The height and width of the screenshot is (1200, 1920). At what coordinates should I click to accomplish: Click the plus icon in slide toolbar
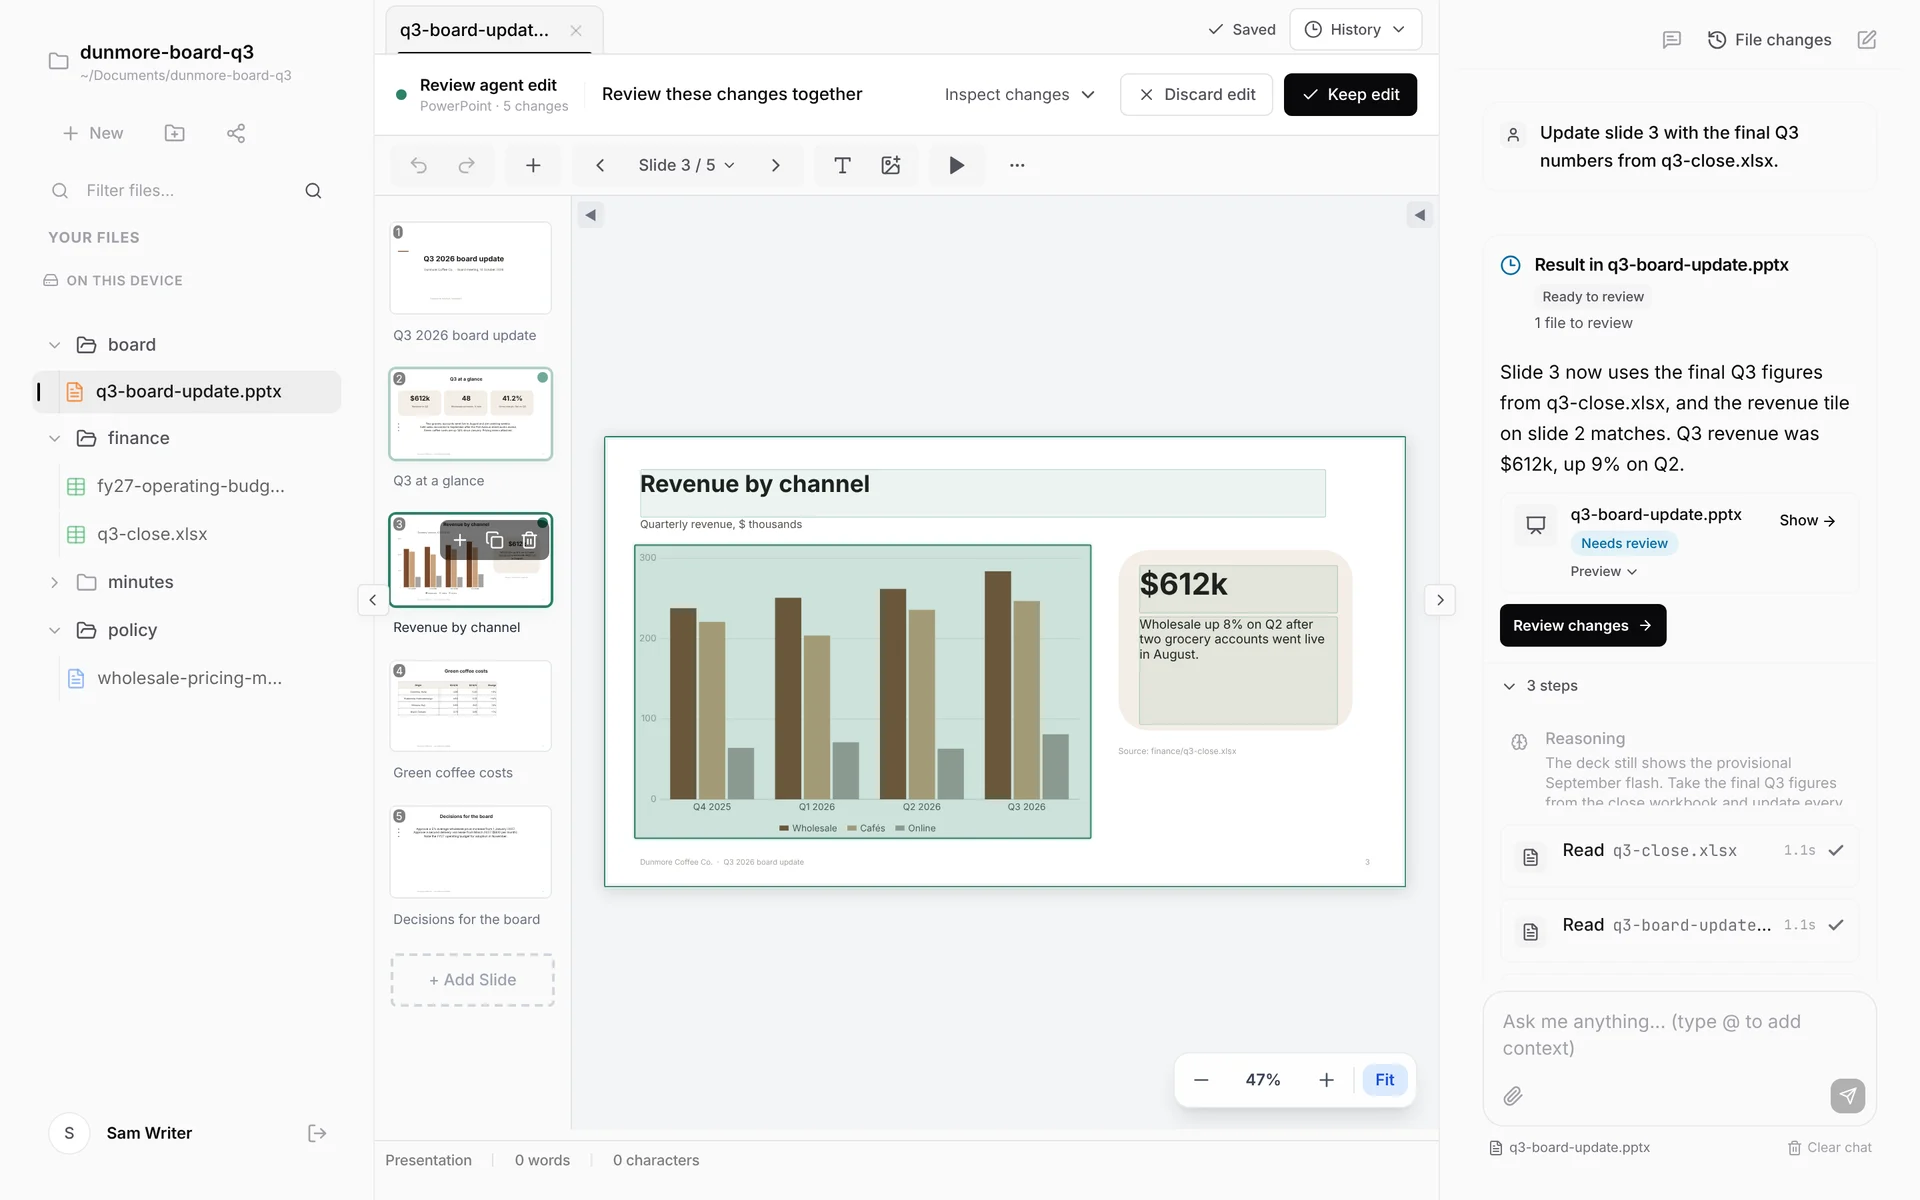(x=533, y=165)
